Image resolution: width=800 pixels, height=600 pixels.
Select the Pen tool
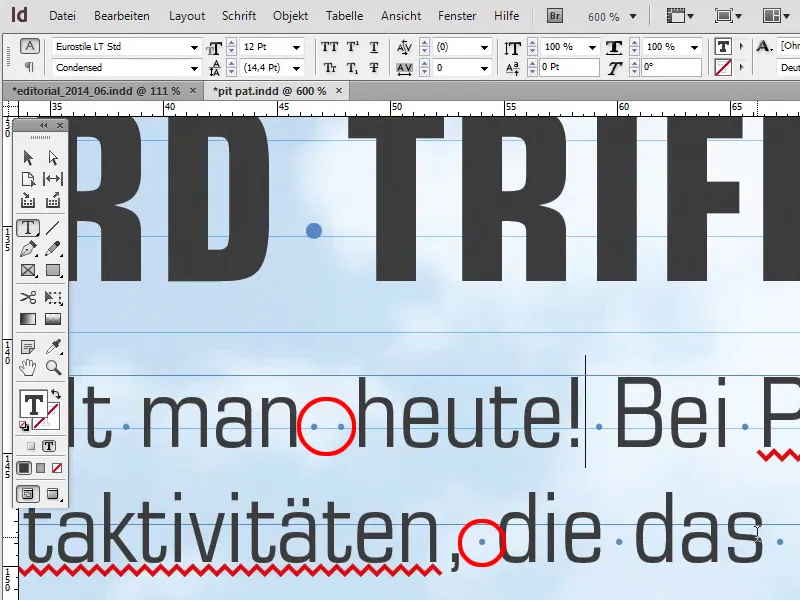coord(28,248)
